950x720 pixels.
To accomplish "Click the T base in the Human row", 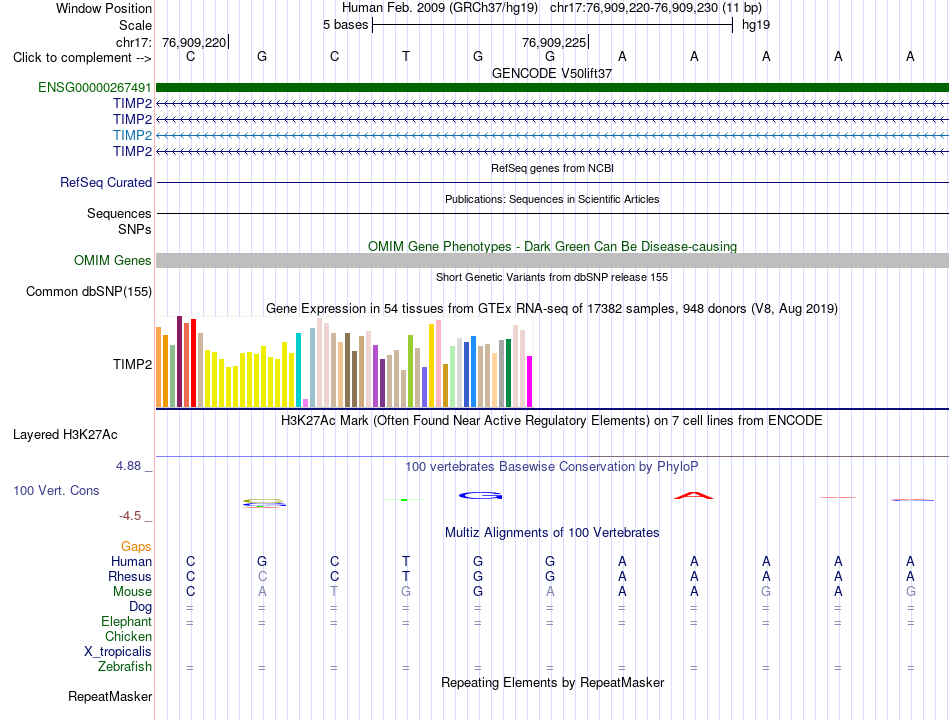I will point(406,561).
